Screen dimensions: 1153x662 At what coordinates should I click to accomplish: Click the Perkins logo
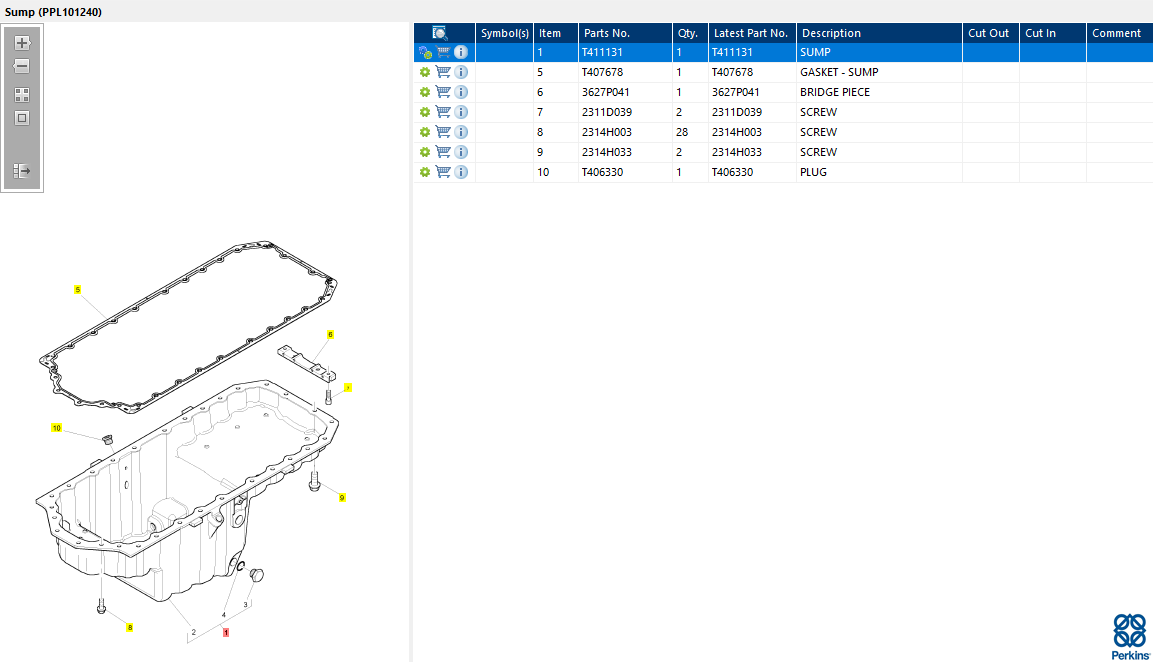1130,637
